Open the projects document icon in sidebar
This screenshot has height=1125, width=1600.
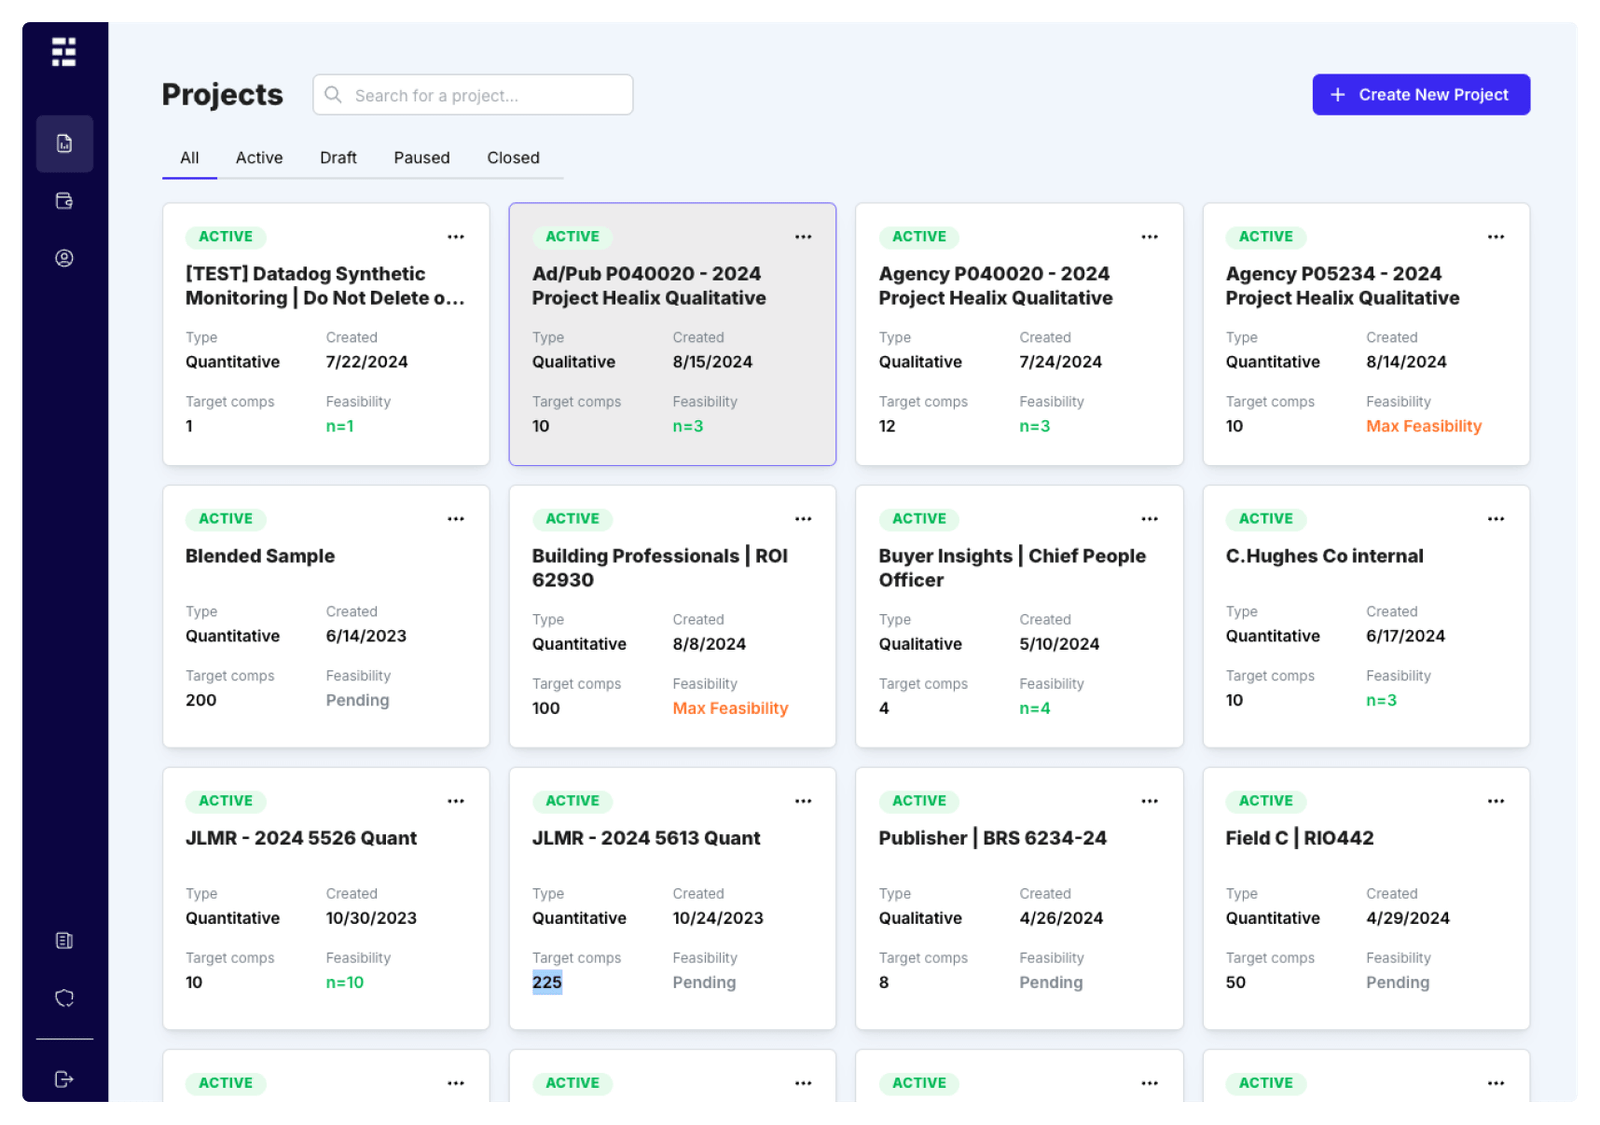coord(64,144)
